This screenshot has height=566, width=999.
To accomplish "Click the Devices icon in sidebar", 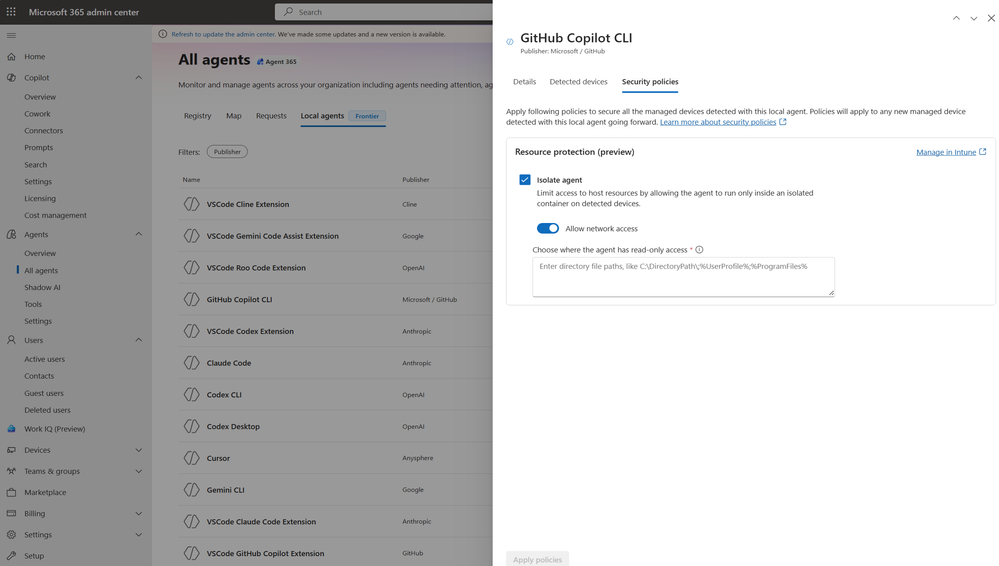I will (11, 450).
